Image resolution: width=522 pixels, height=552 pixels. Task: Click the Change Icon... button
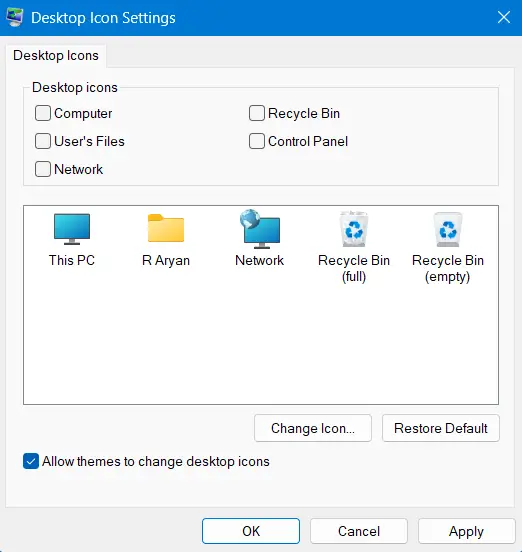[x=313, y=428]
